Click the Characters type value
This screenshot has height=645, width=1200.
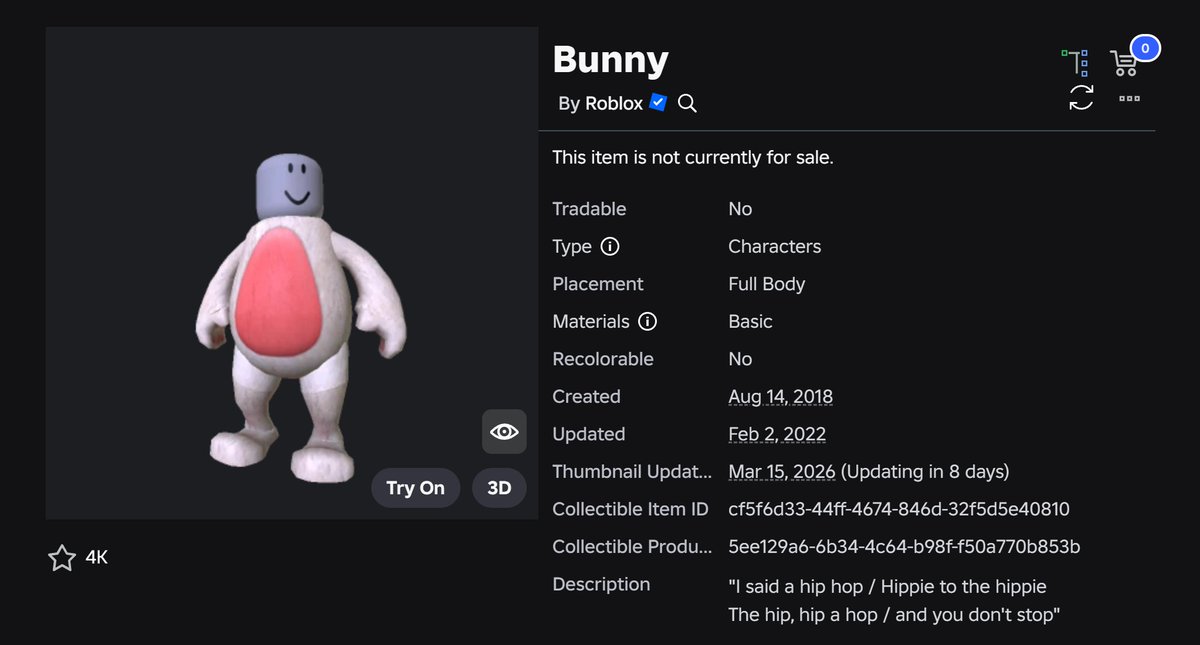pyautogui.click(x=775, y=246)
